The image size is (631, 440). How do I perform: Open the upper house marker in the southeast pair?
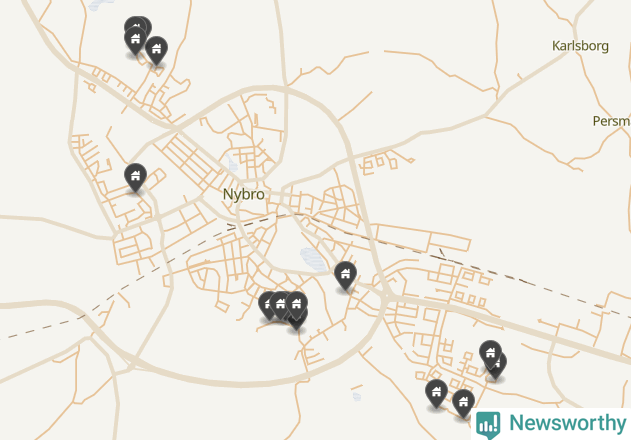(490, 354)
